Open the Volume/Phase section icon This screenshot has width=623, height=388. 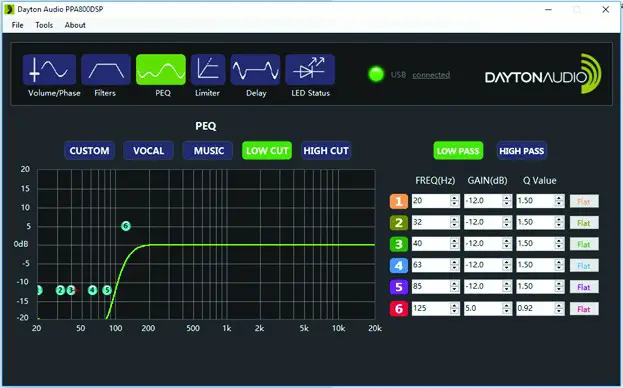tap(49, 69)
